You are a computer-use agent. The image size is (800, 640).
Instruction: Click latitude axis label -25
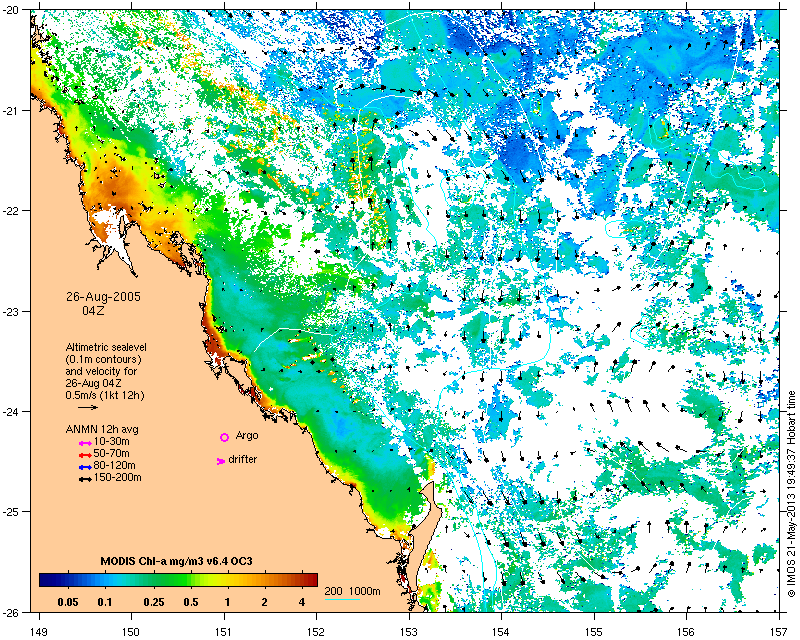12,511
